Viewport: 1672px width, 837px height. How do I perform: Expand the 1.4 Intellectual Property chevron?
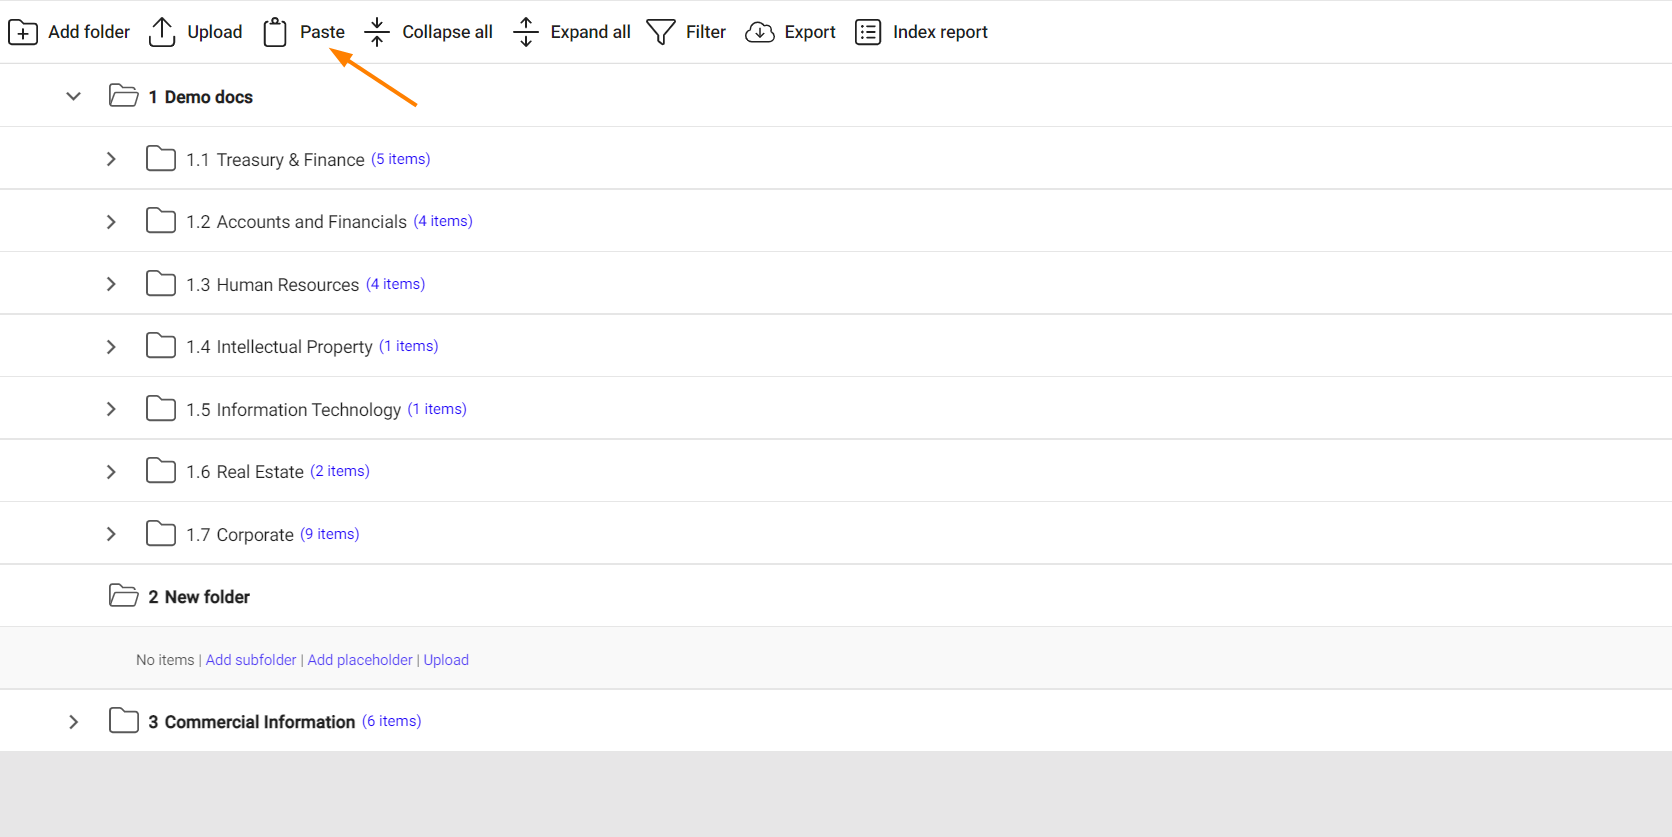111,346
